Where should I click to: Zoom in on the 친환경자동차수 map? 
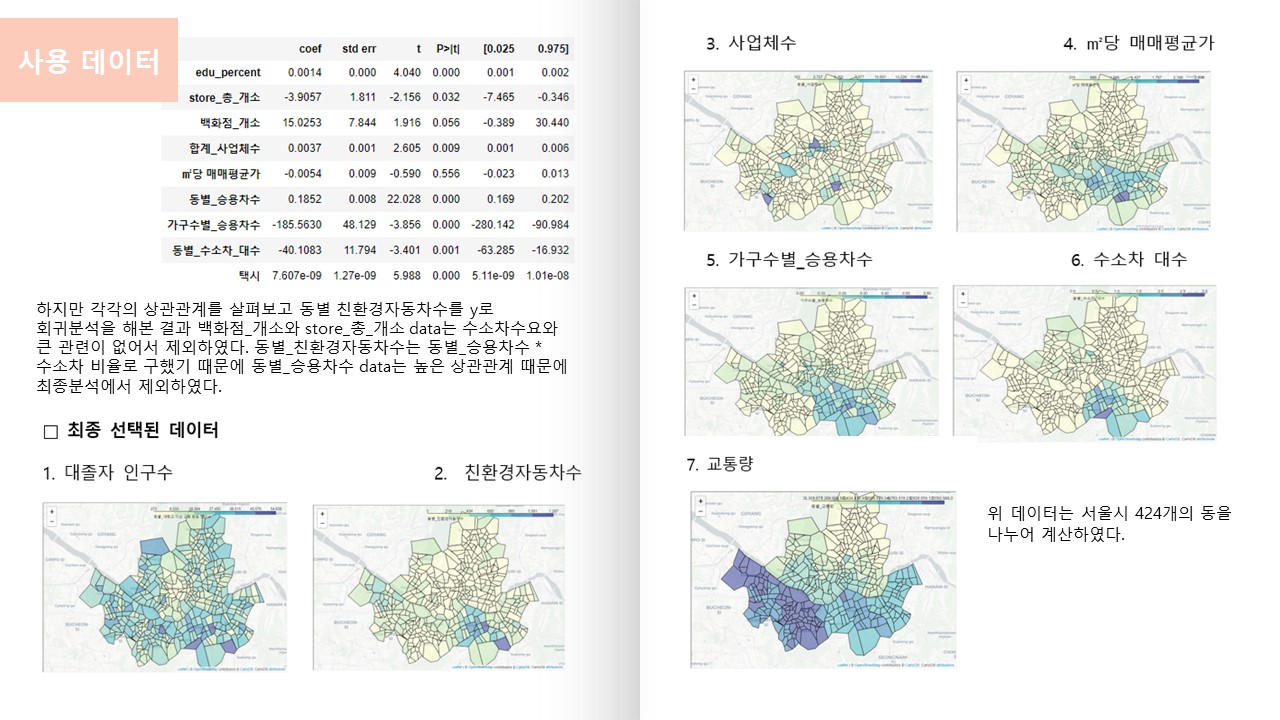click(321, 511)
